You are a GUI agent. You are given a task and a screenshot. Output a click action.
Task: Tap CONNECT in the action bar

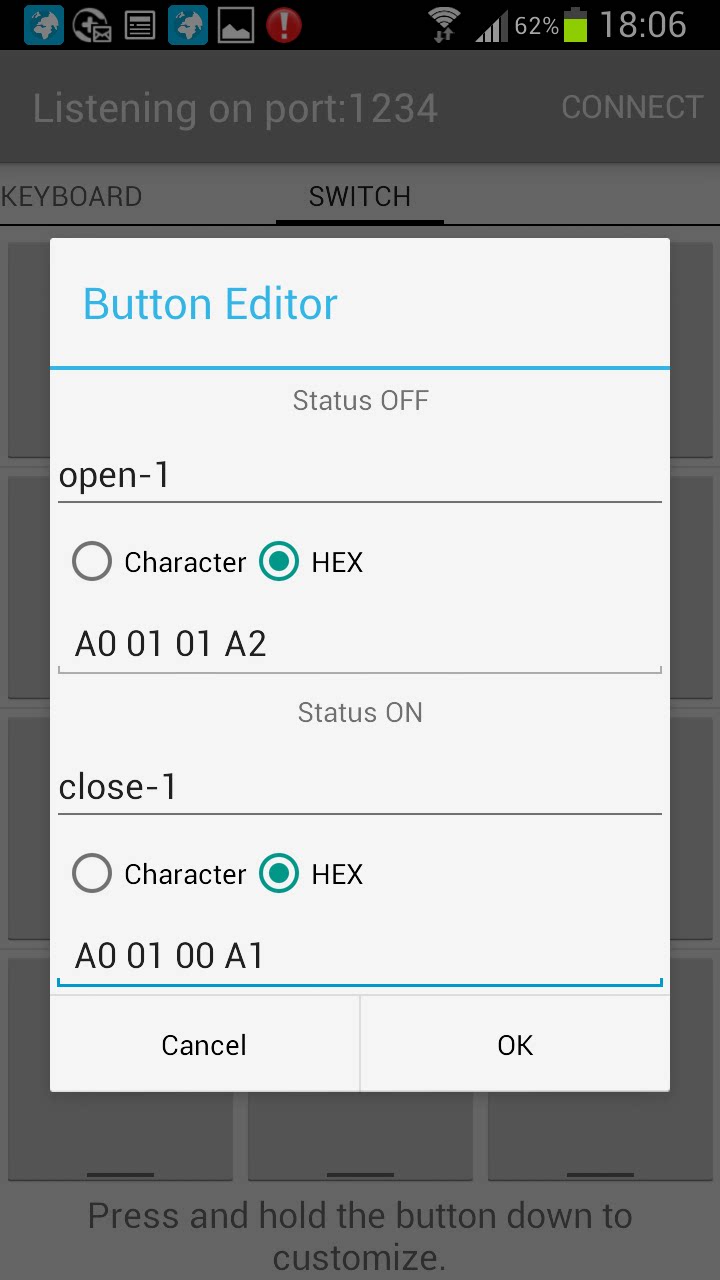pos(632,107)
